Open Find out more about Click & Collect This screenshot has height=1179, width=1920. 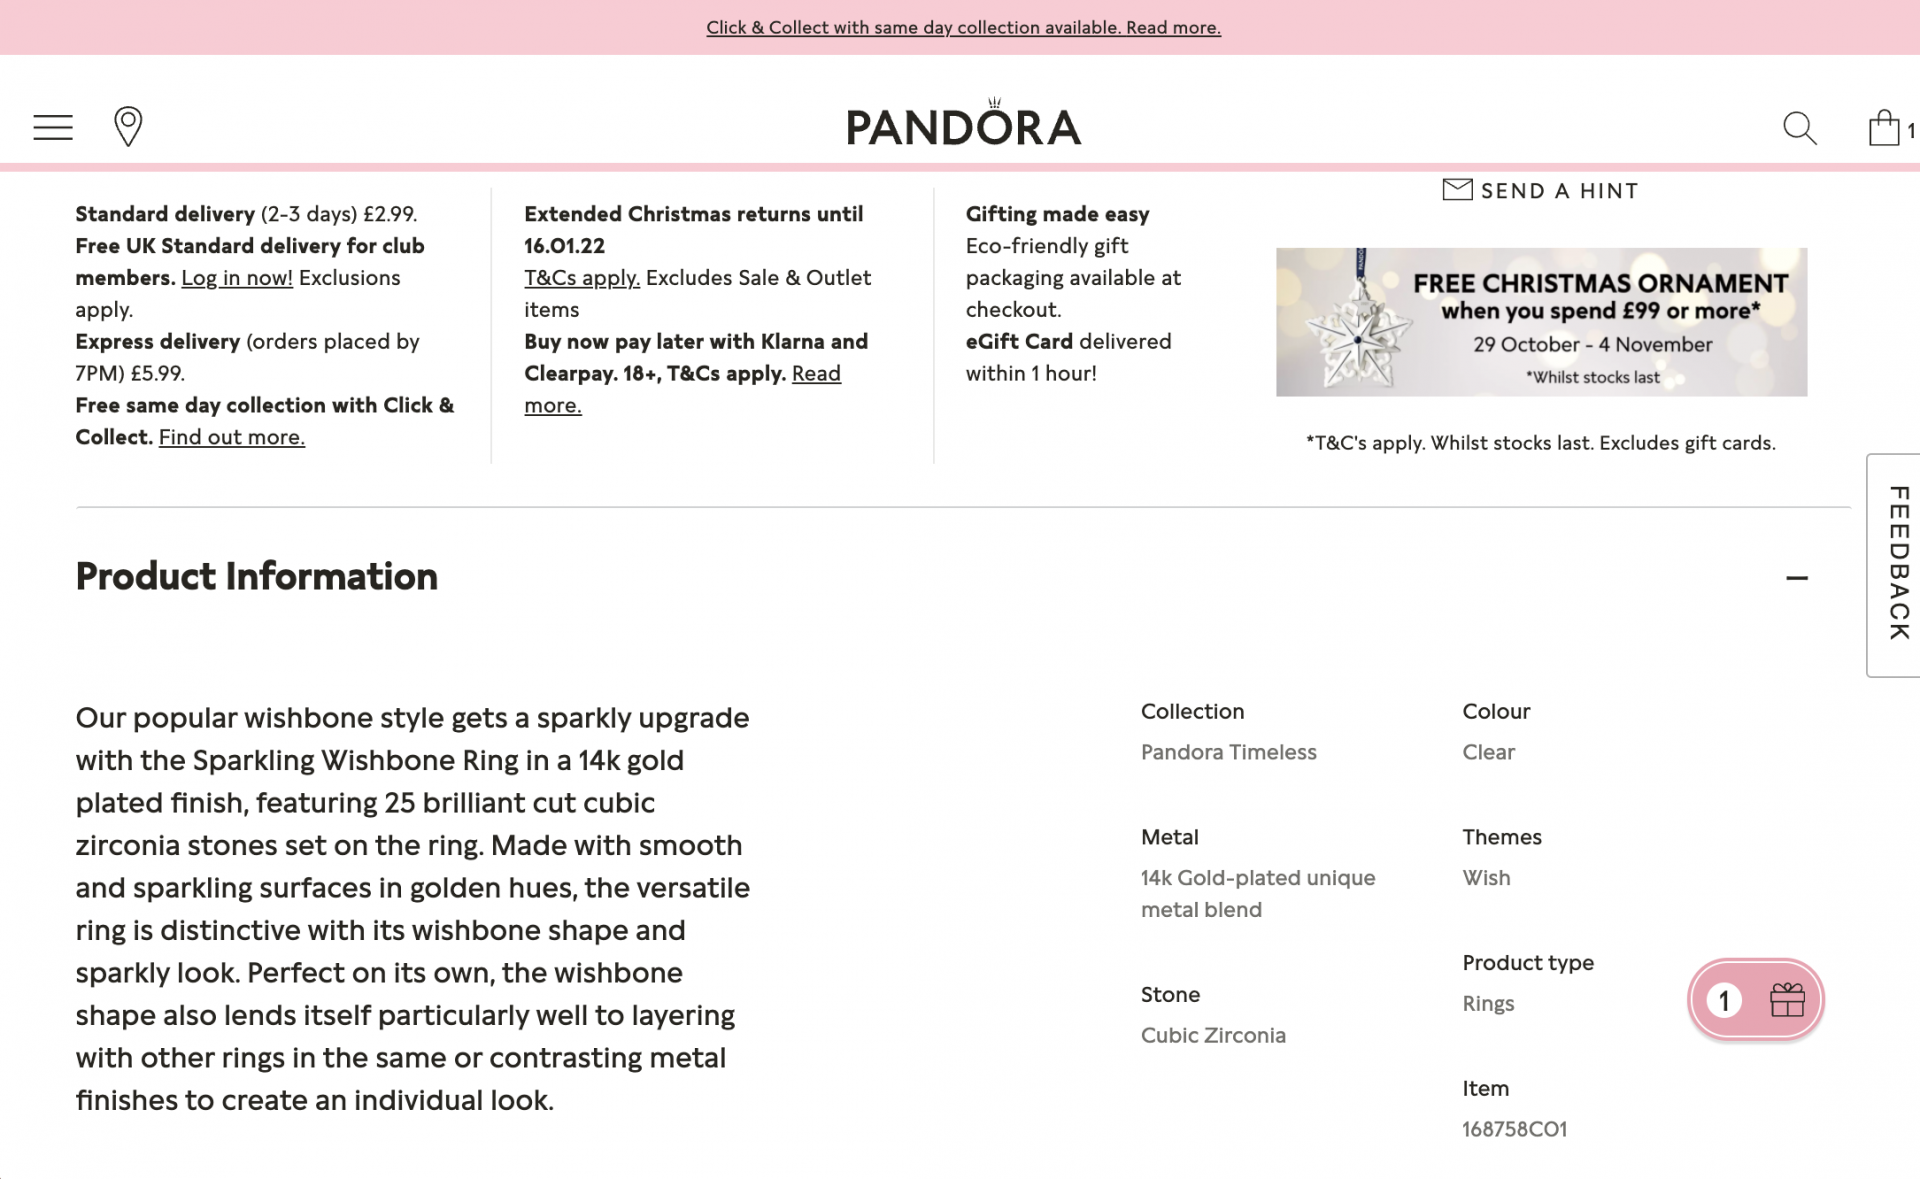click(x=231, y=437)
